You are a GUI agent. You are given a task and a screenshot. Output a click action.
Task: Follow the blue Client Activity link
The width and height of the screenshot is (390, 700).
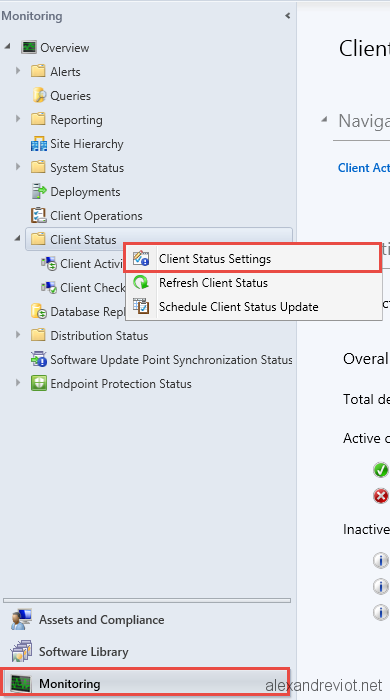[364, 168]
